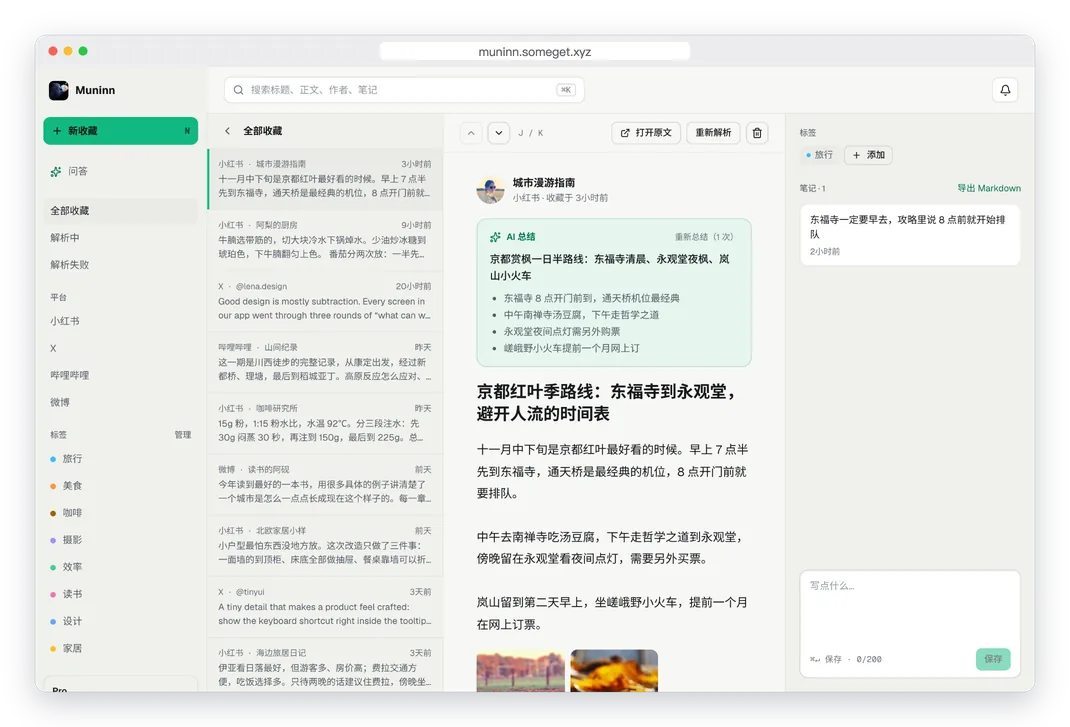Open the 读书的阿砚 list entry
The height and width of the screenshot is (727, 1070).
(325, 485)
